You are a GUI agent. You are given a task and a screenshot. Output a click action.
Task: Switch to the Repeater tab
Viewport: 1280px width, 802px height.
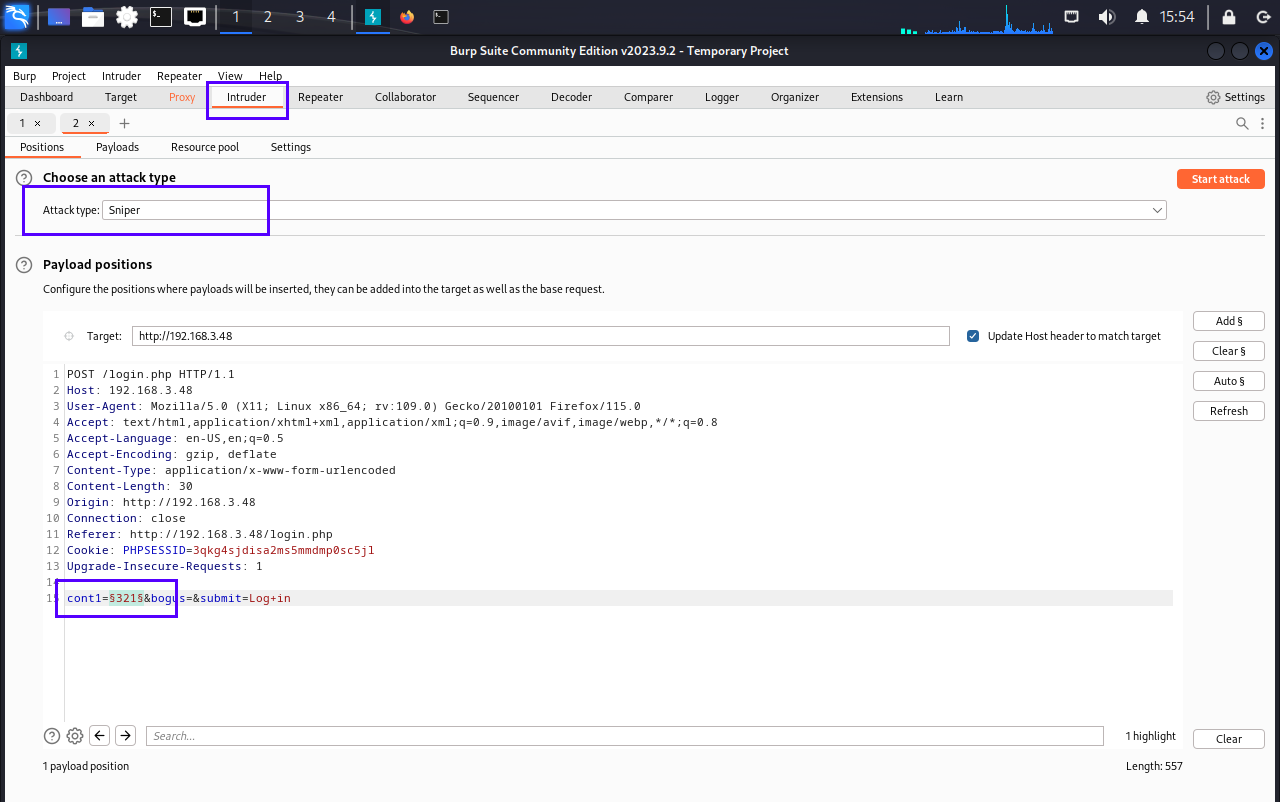(320, 97)
